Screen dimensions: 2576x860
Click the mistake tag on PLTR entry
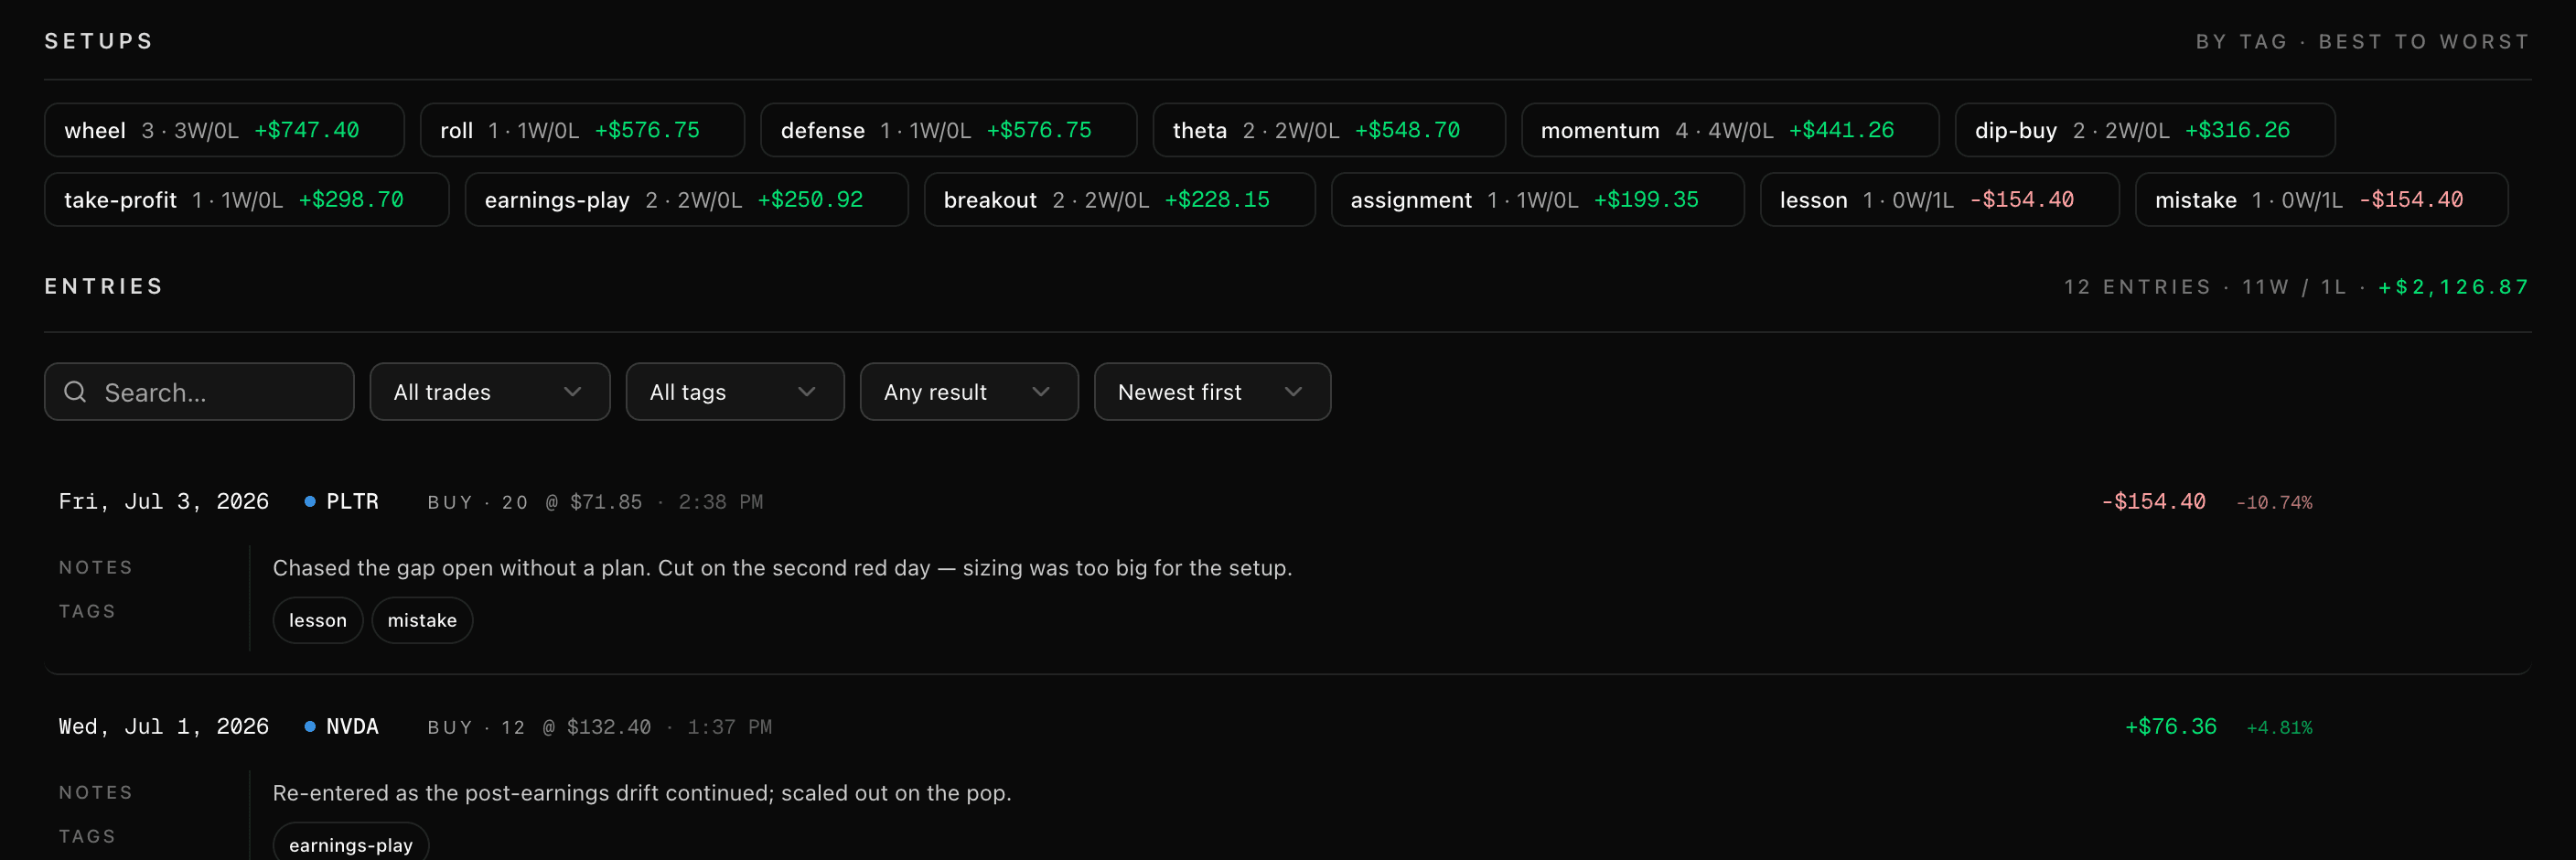coord(422,620)
